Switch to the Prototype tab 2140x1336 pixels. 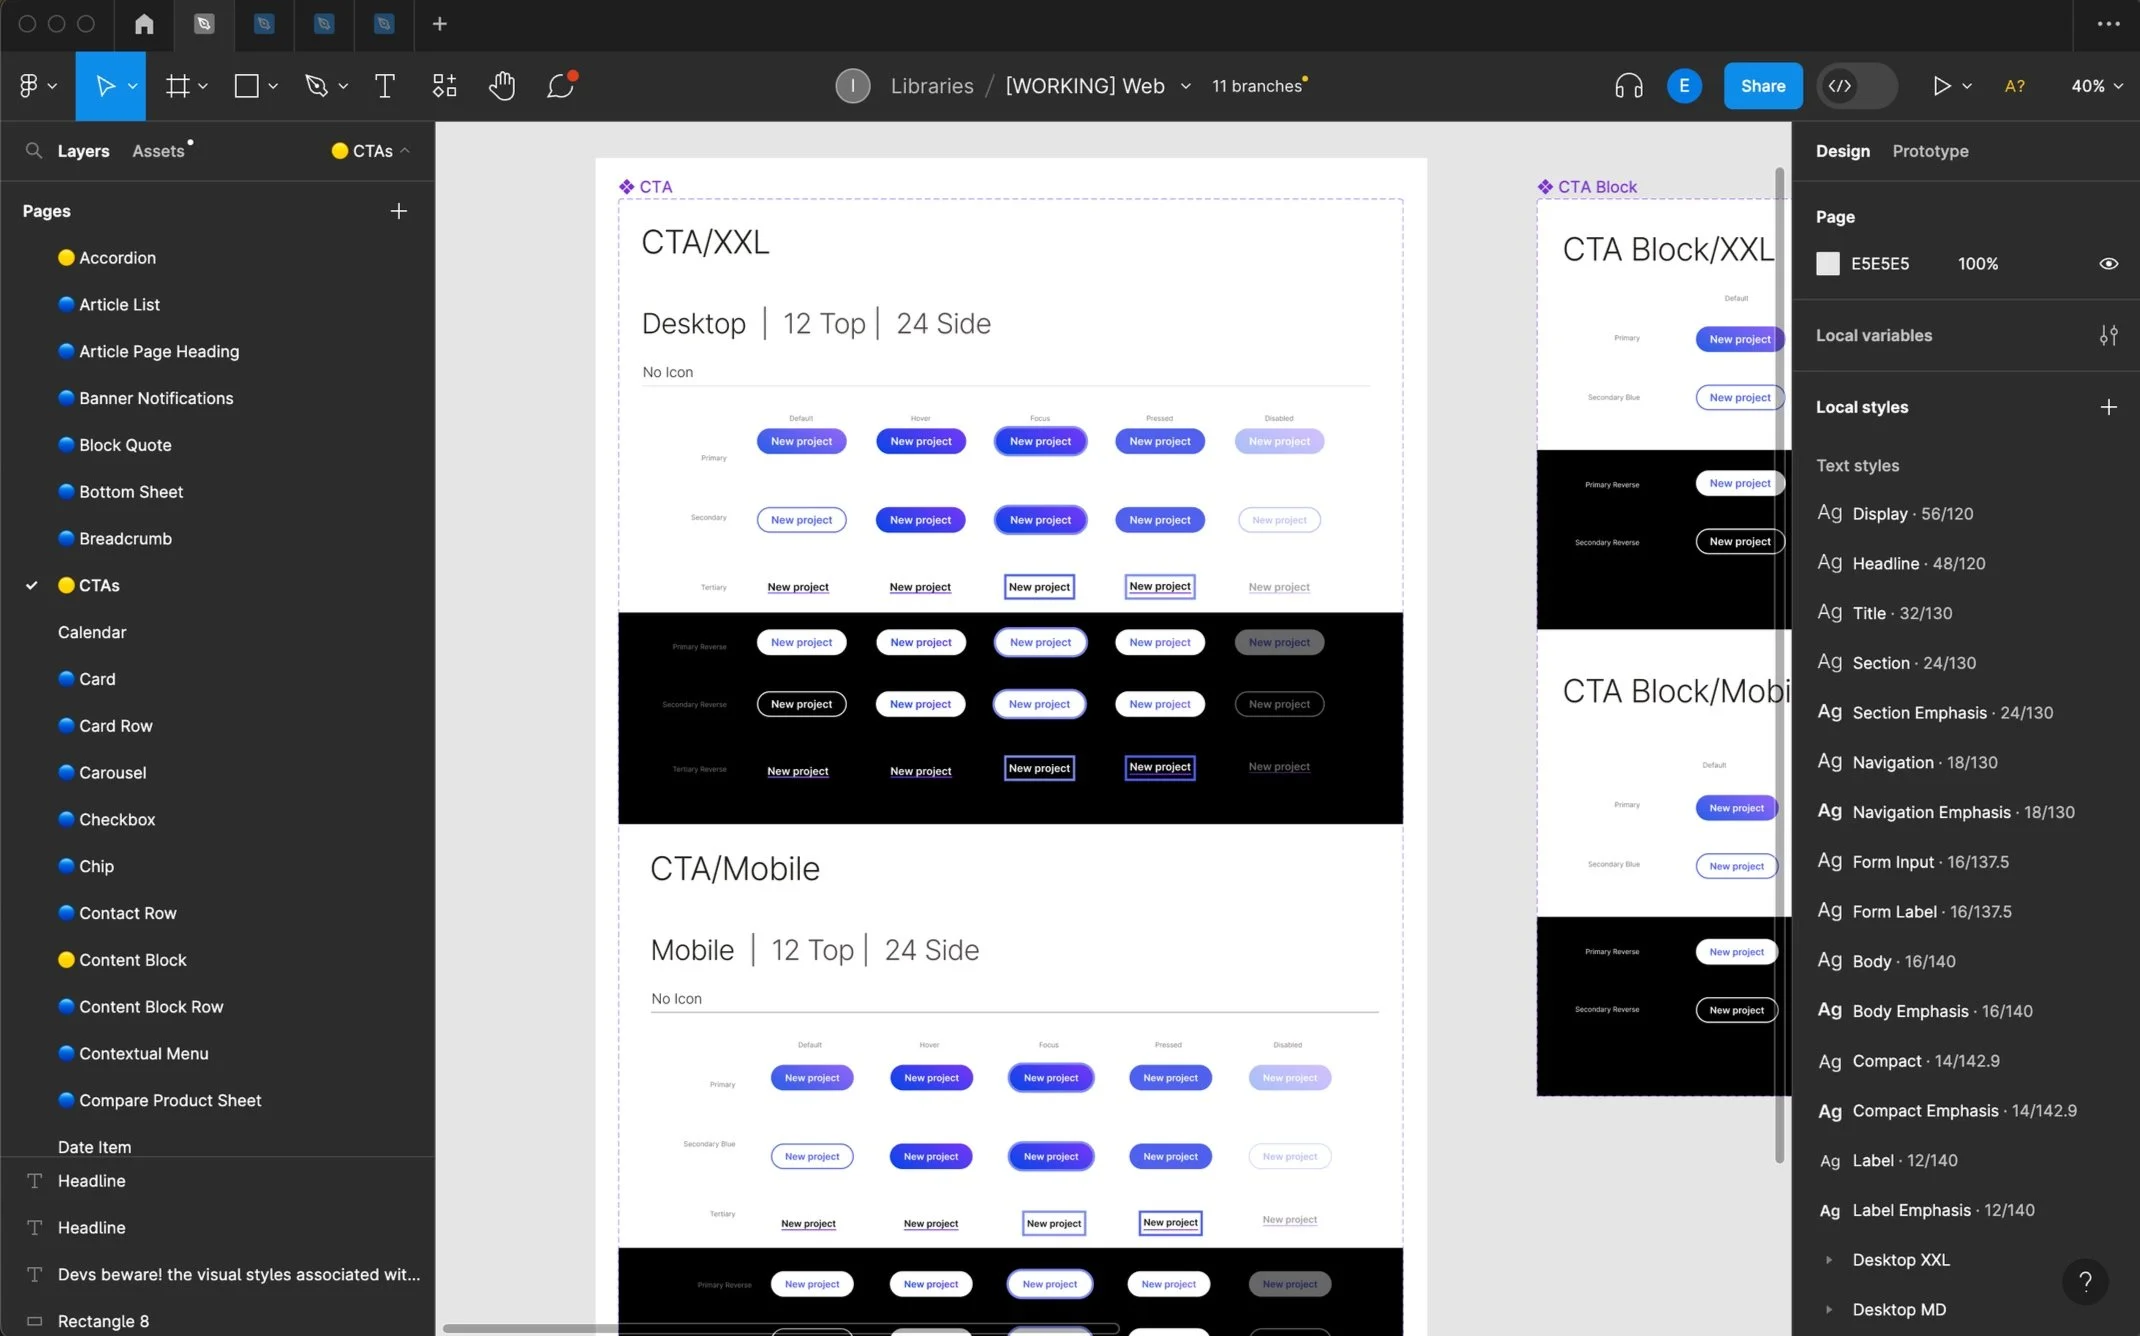click(x=1930, y=151)
